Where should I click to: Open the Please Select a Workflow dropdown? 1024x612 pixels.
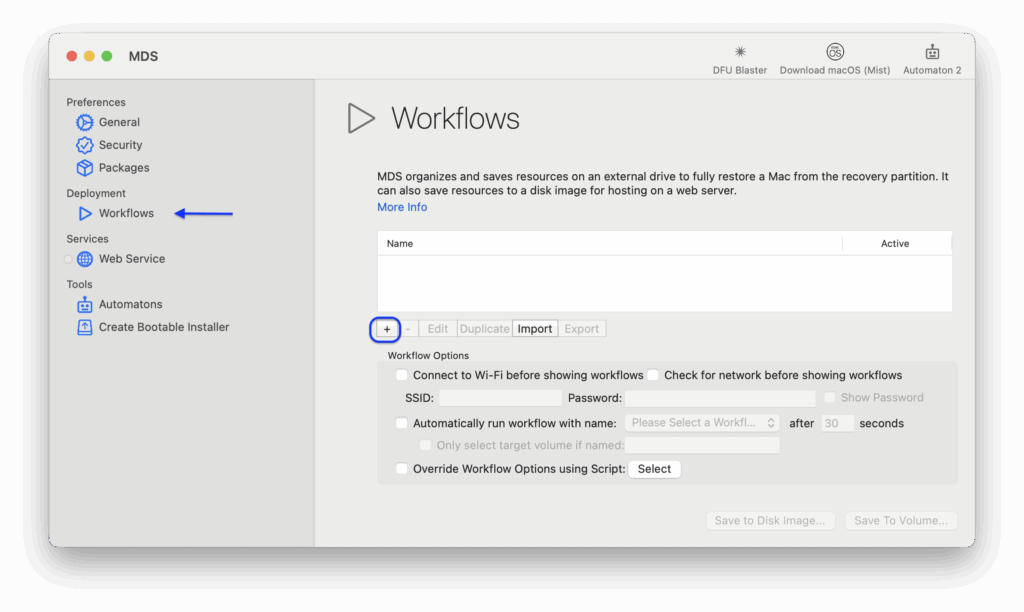pyautogui.click(x=702, y=423)
